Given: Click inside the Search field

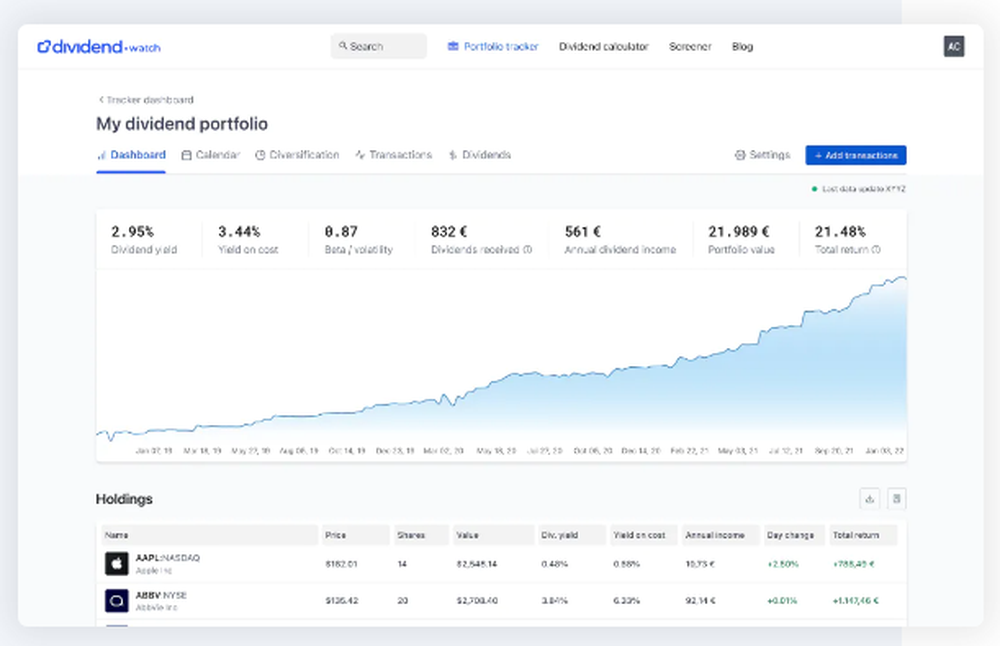Looking at the screenshot, I should (x=378, y=46).
